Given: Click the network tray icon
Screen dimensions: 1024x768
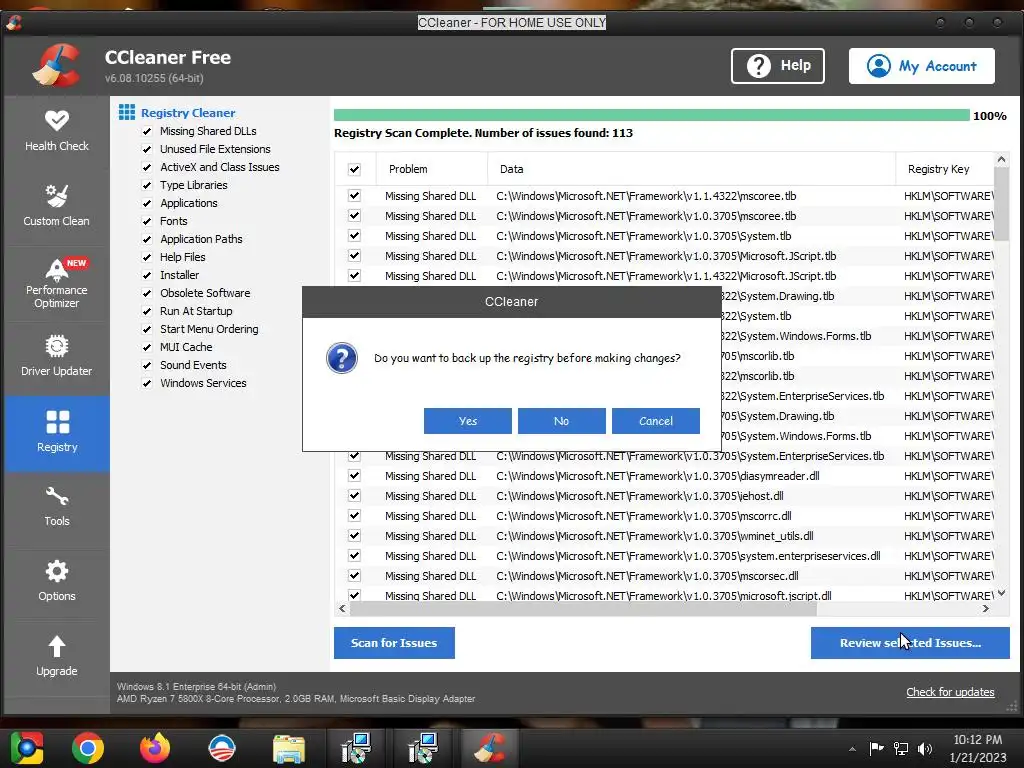Looking at the screenshot, I should coord(901,749).
